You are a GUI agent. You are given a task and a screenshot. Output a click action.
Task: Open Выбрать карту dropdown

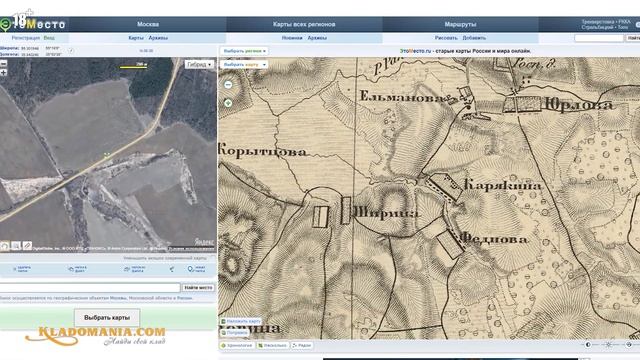pos(244,64)
